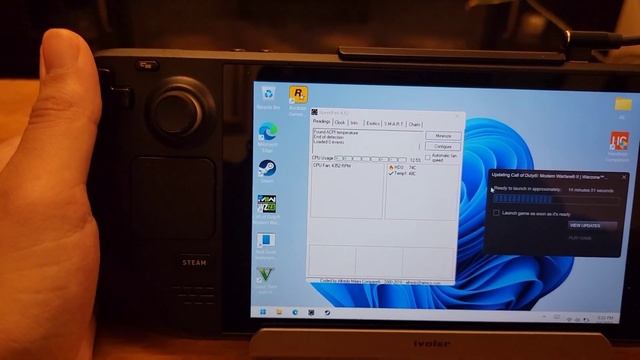
Task: Open the Recycle Bin desktop icon
Action: tap(268, 98)
